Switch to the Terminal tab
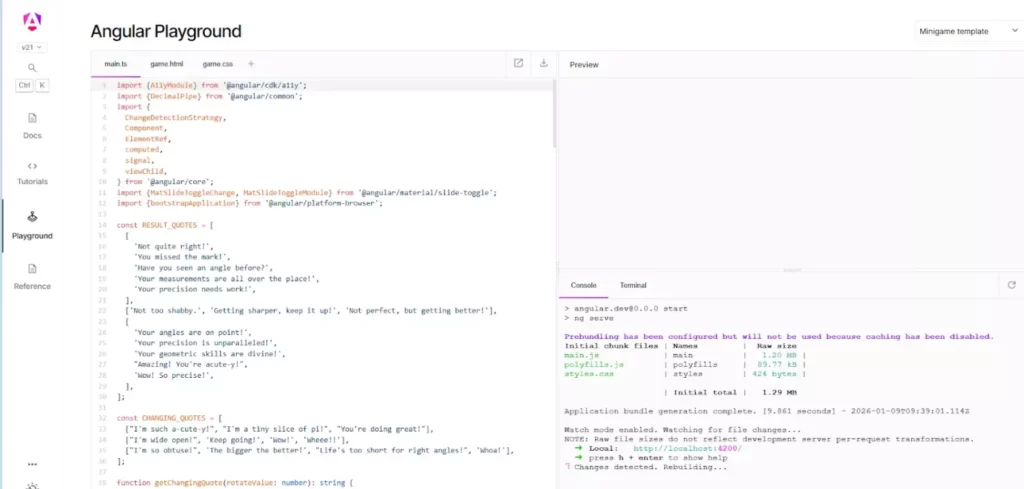Image resolution: width=1024 pixels, height=489 pixels. [633, 285]
